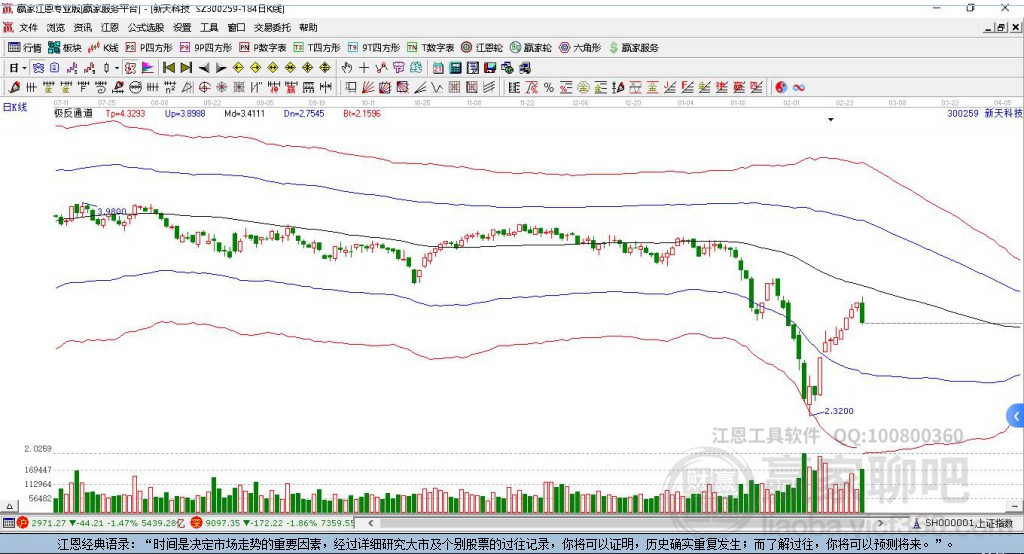
Task: Jump to last bar with skip-forward icon
Action: (186, 68)
